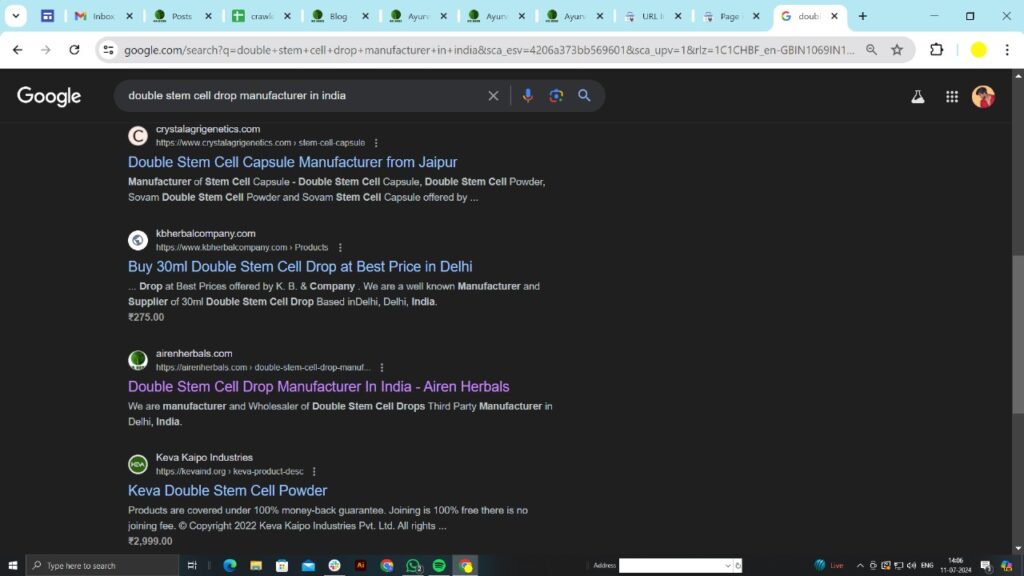Click the Windows taskbar search box
Screen dimensions: 1024x576
coord(102,566)
